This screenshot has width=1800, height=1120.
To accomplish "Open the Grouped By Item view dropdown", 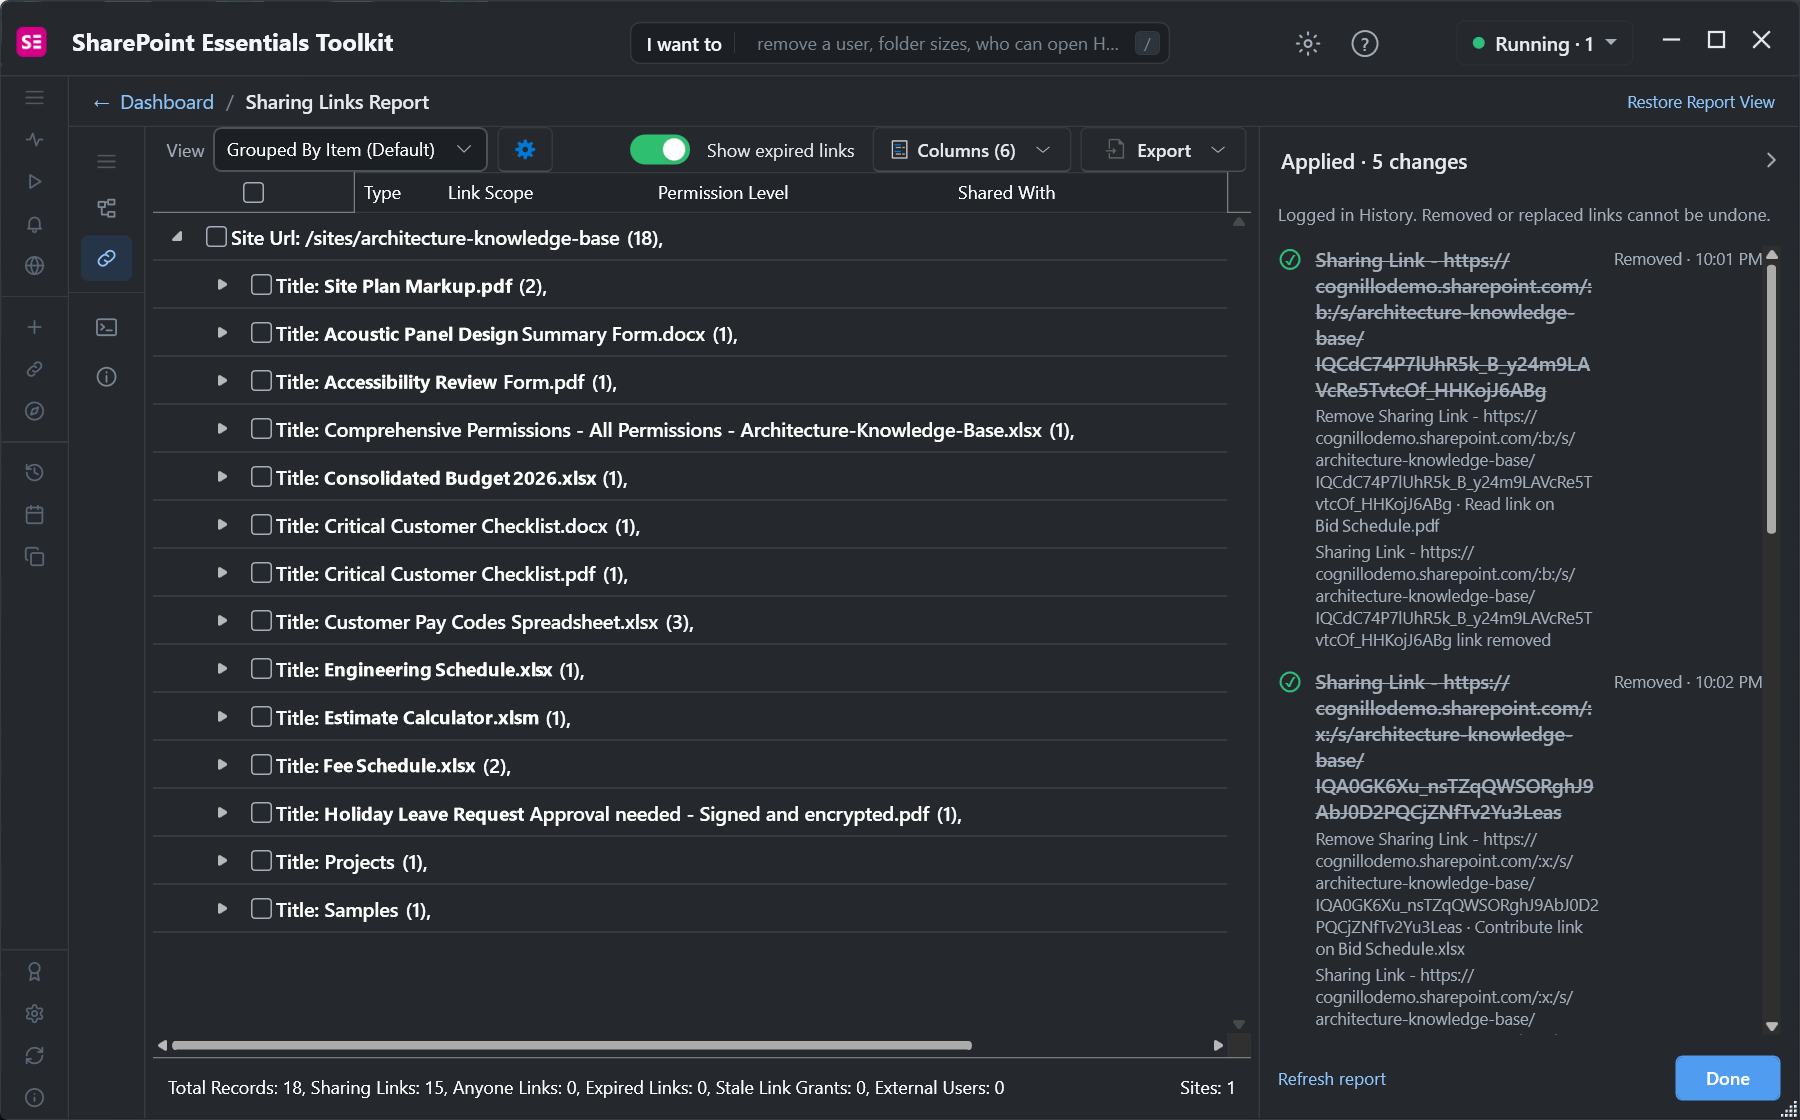I will point(350,150).
